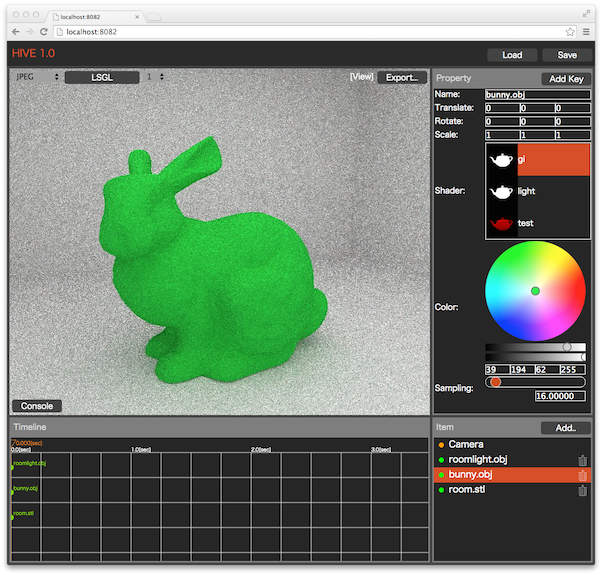Click the Save button
This screenshot has height=575, width=602.
coord(567,55)
